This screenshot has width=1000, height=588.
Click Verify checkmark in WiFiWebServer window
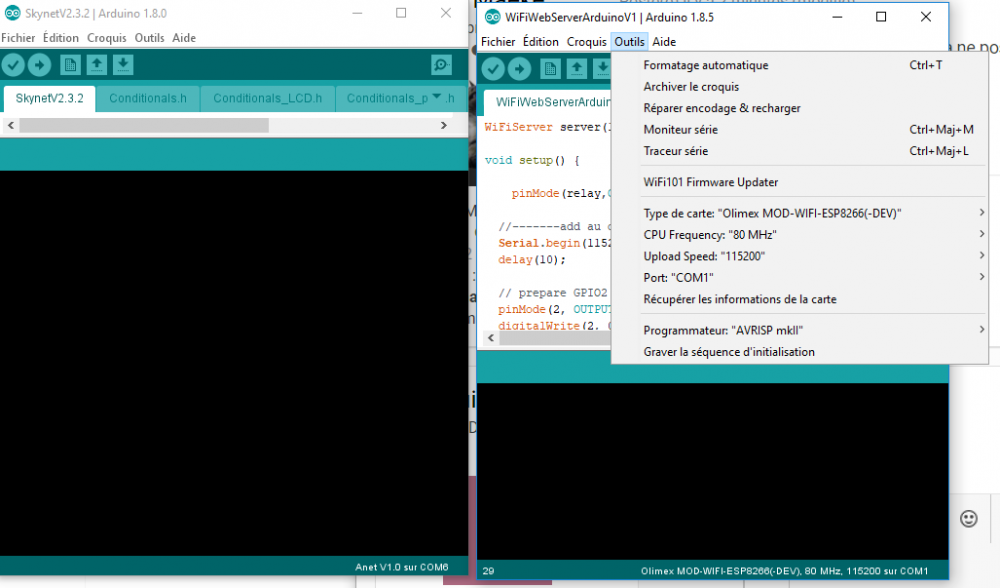(493, 68)
